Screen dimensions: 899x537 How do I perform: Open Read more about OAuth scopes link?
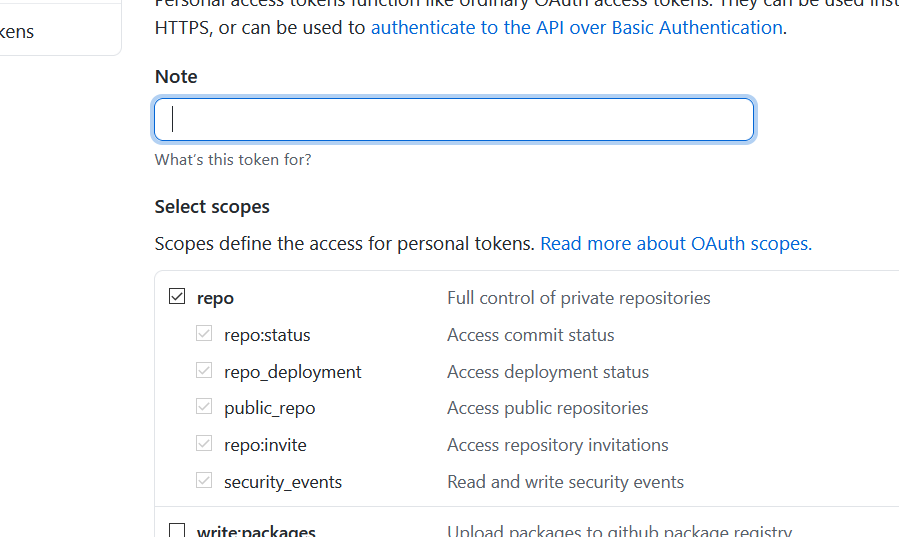[676, 244]
